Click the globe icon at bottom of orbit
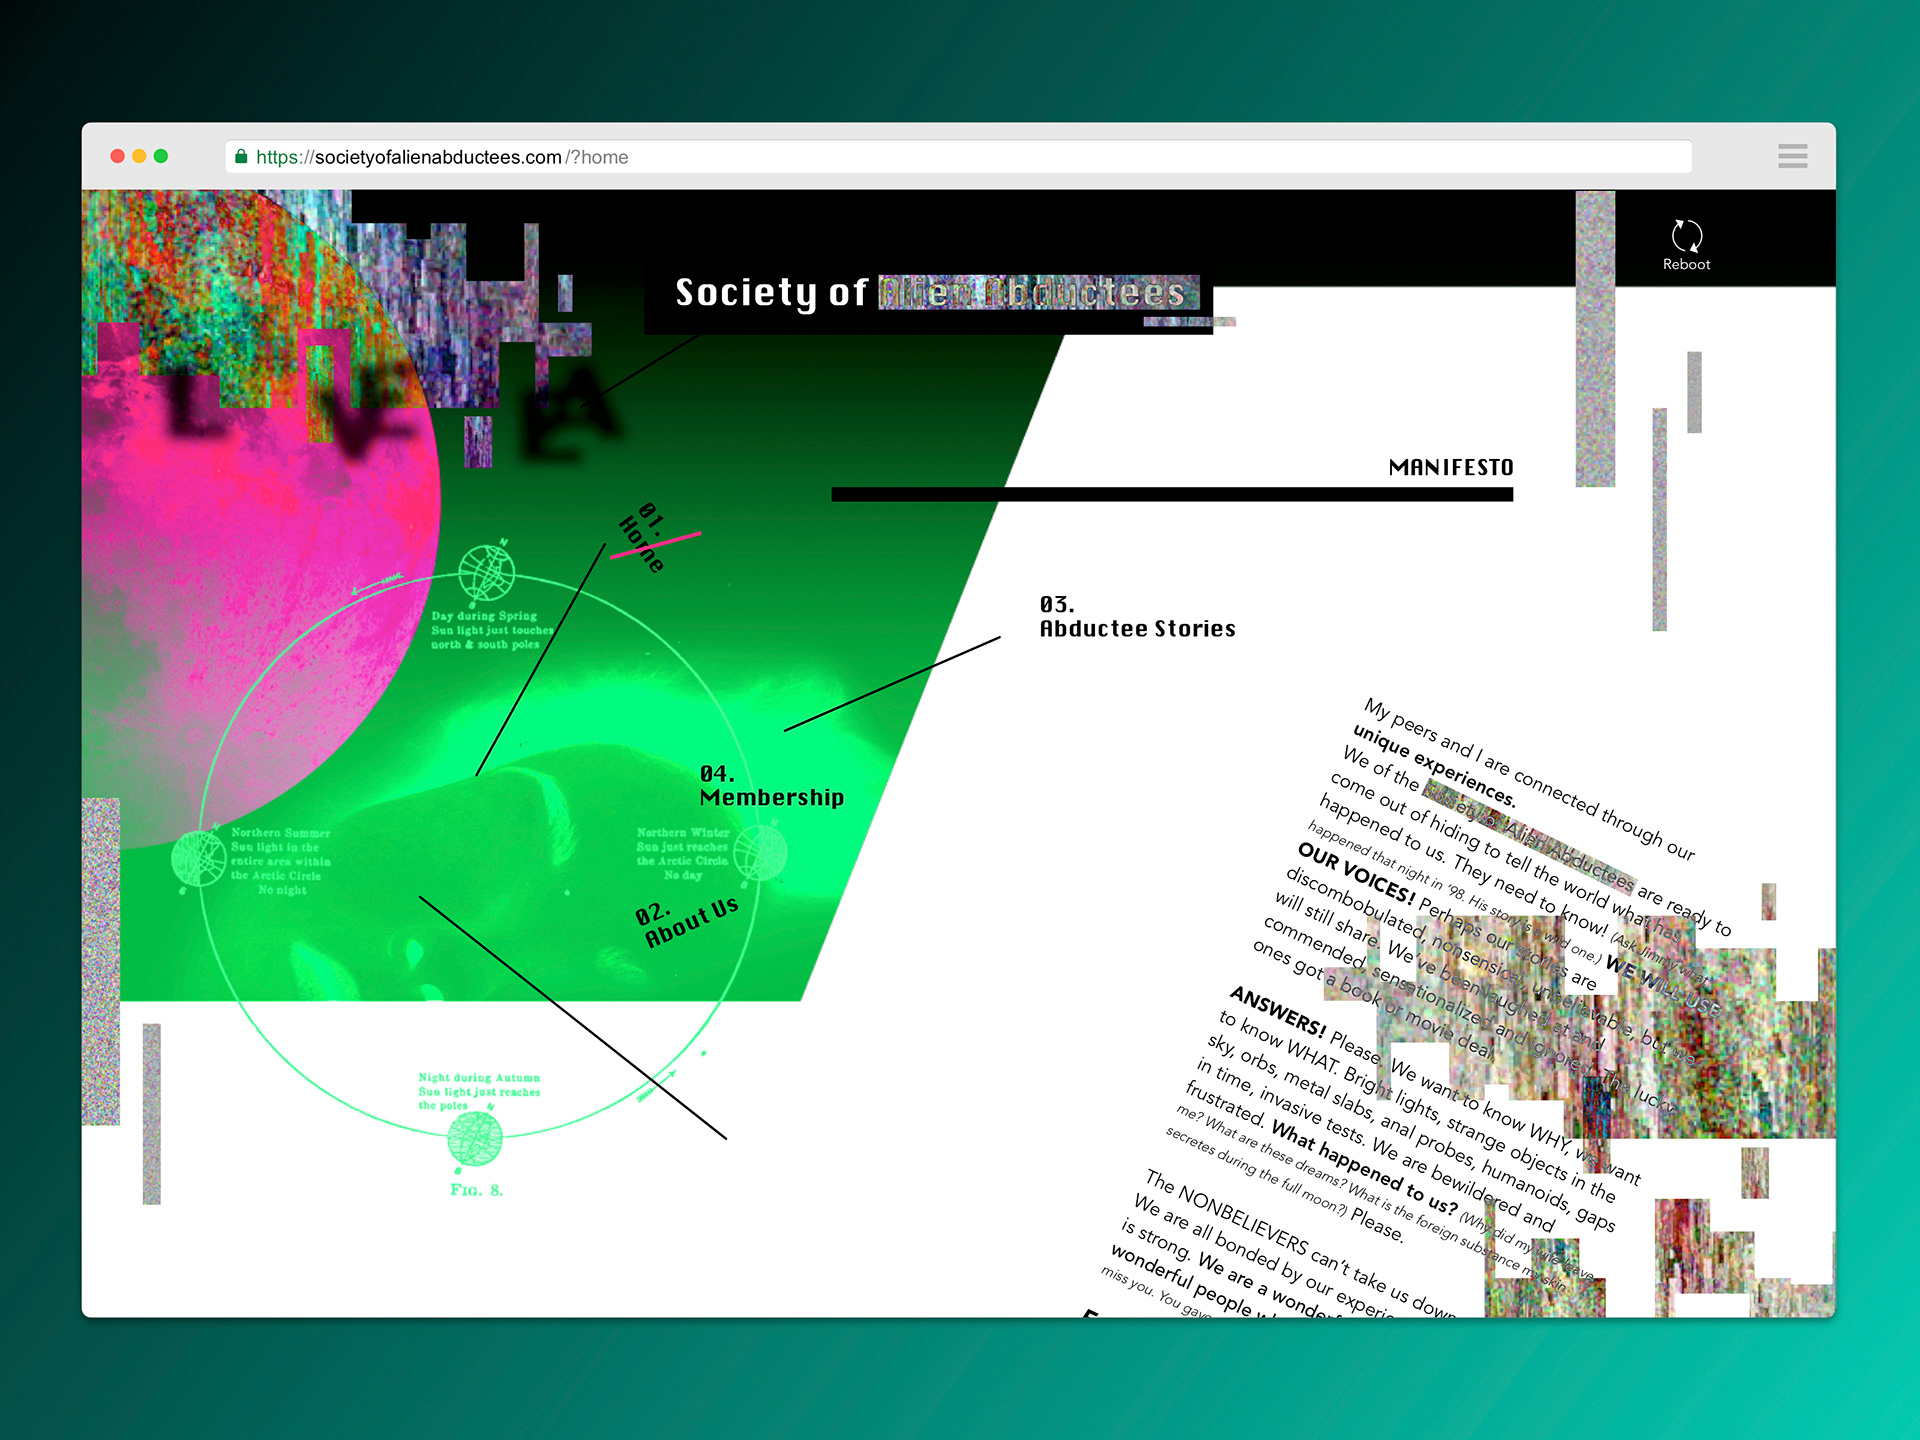The height and width of the screenshot is (1440, 1920). point(475,1139)
